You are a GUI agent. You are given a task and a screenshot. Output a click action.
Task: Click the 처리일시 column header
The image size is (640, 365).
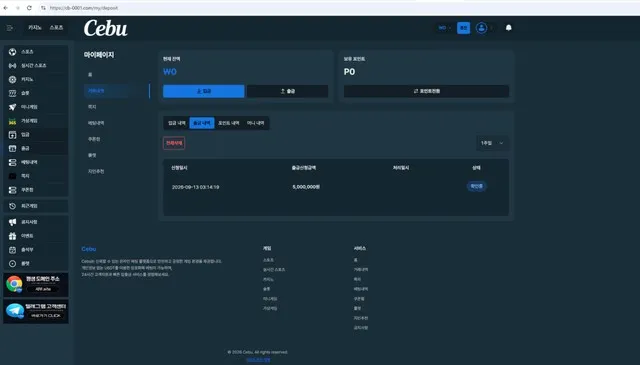pos(401,168)
